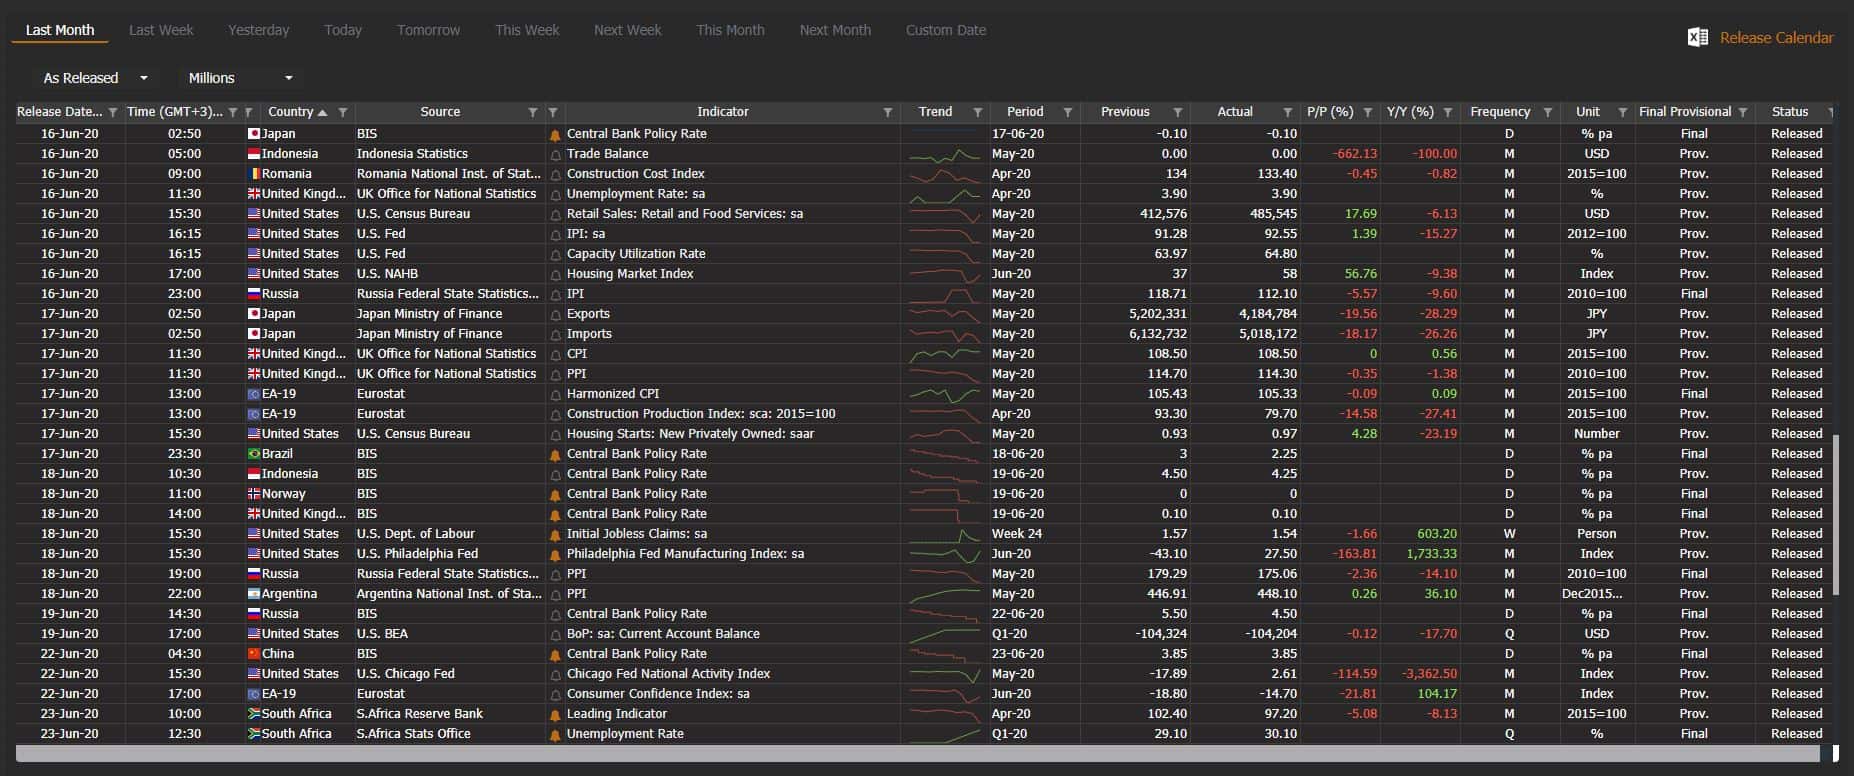
Task: Switch to the Next Month tab
Action: pos(835,30)
